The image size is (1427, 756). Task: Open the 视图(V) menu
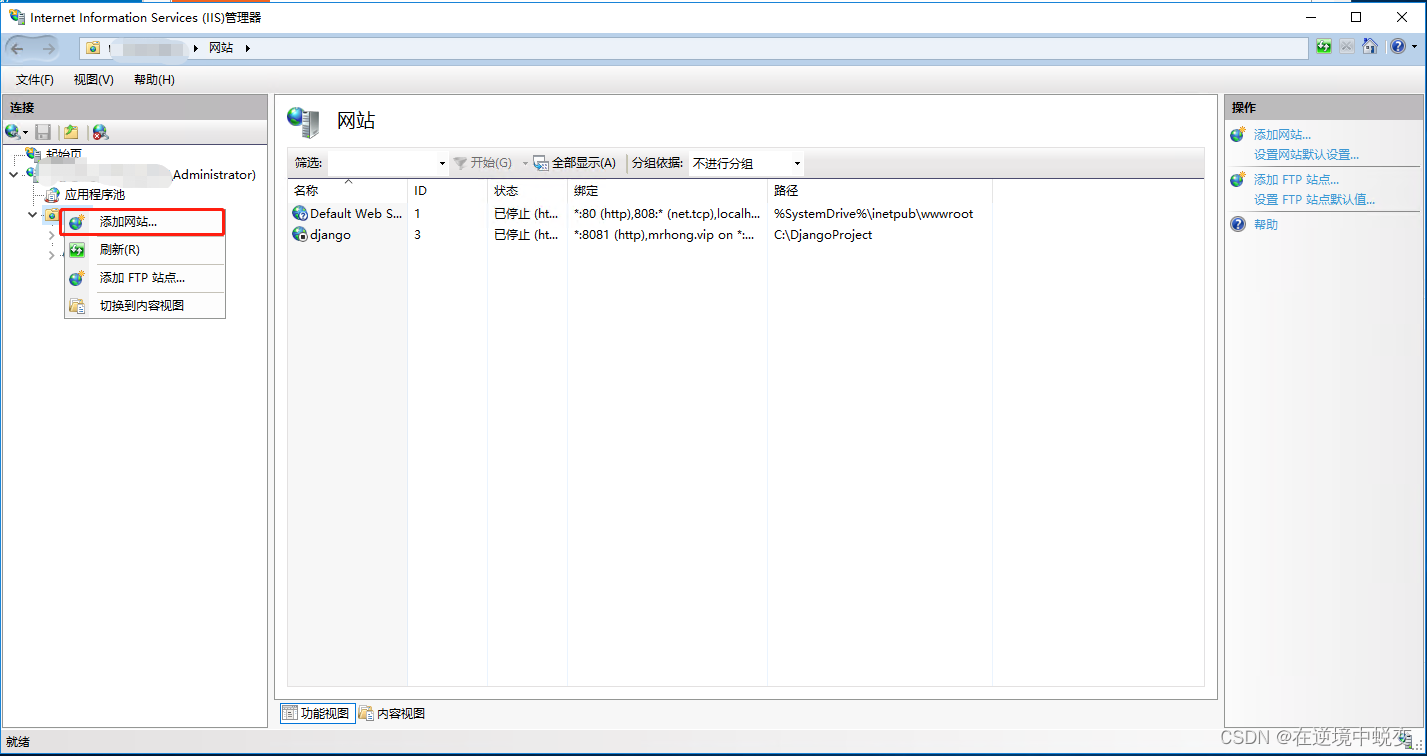(94, 80)
